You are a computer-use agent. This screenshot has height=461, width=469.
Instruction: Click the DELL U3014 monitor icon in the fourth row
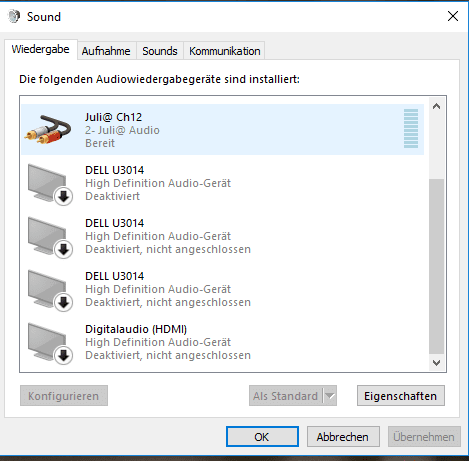click(50, 290)
